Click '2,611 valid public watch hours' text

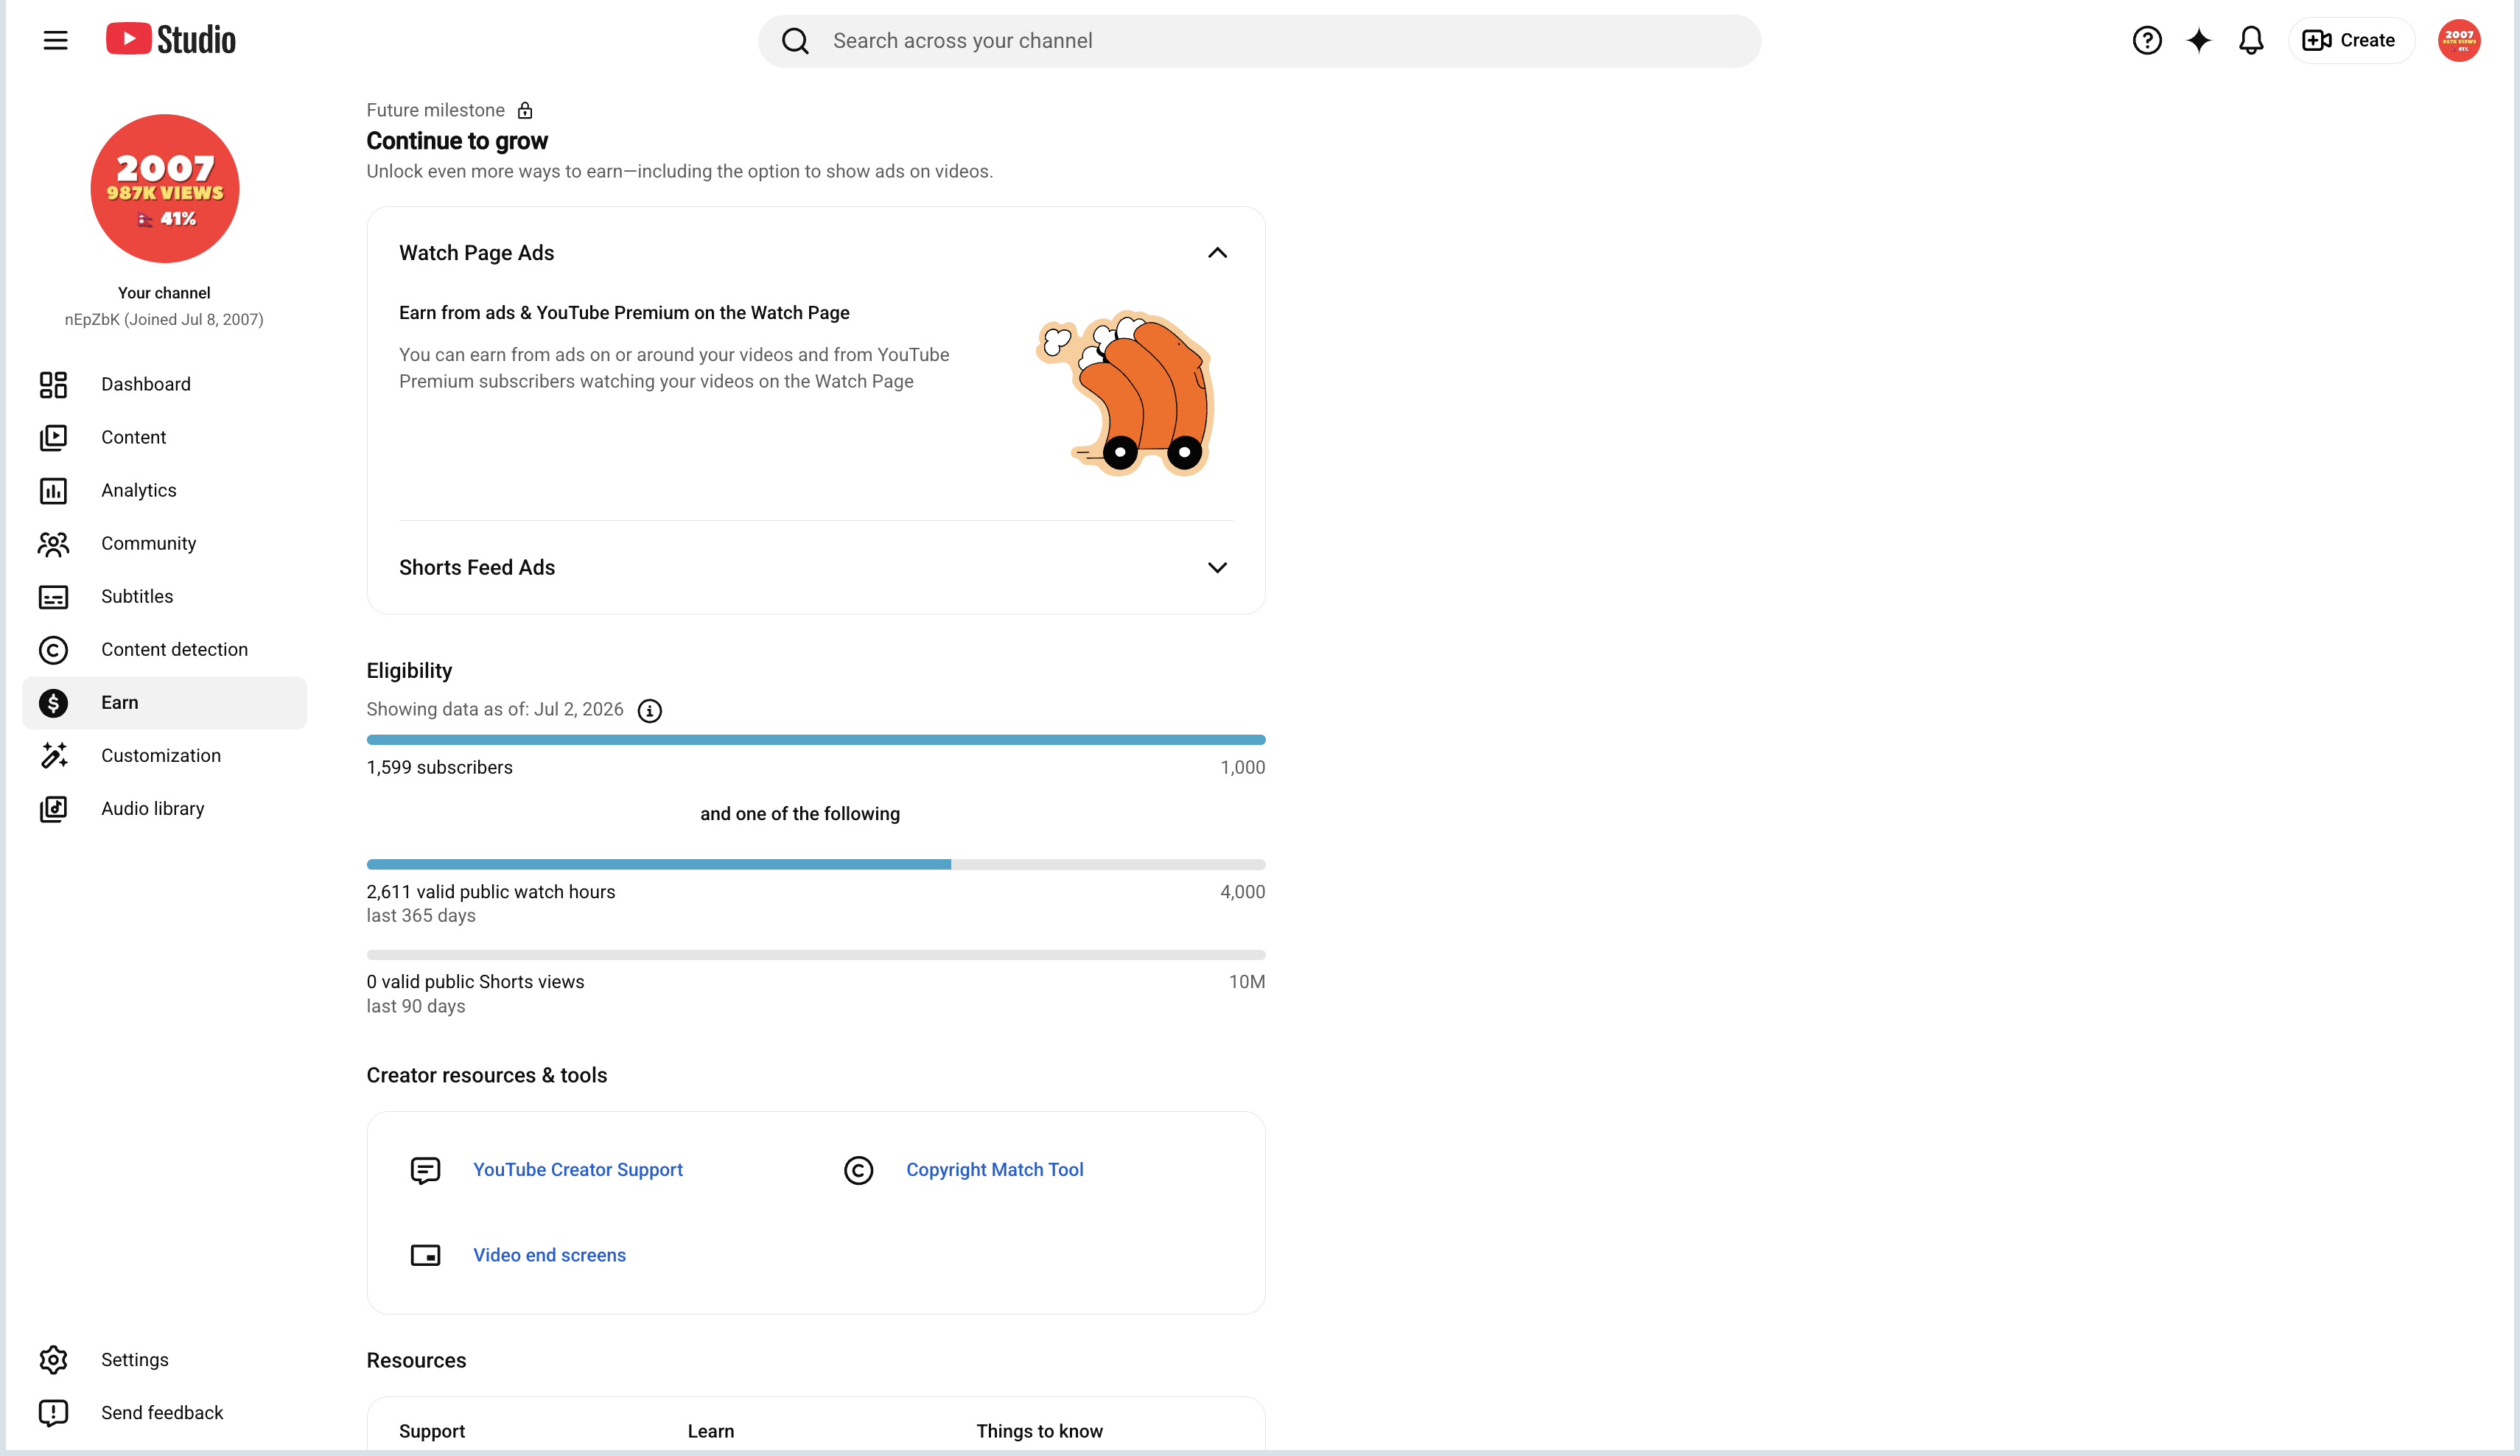click(491, 892)
